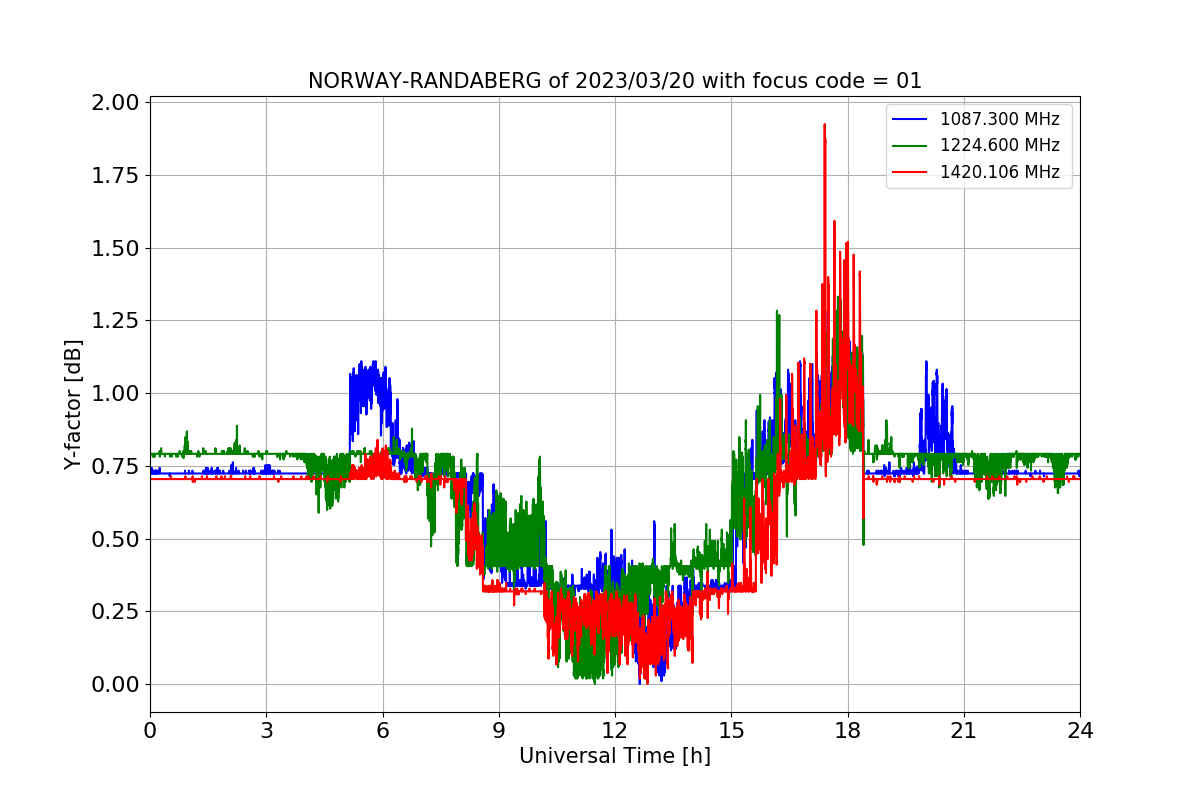The height and width of the screenshot is (800, 1200).
Task: Click the blue line swatch in the legend
Action: click(909, 119)
